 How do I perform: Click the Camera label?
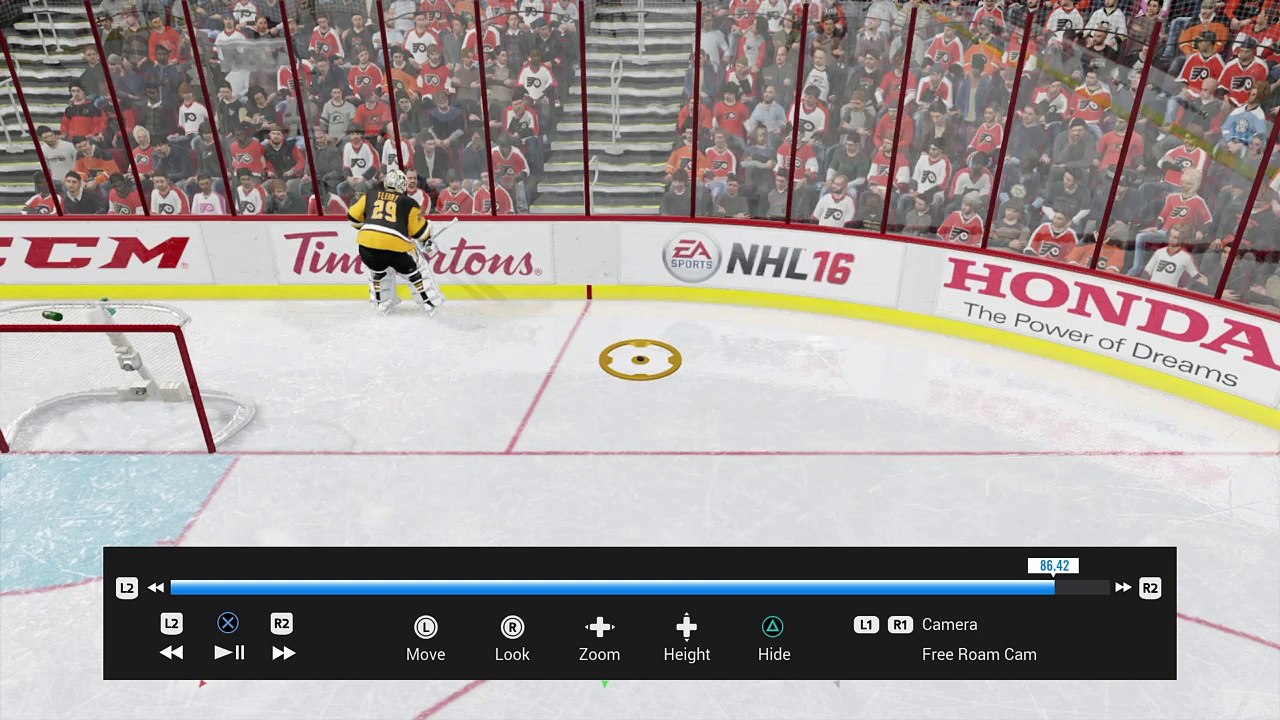pos(950,625)
